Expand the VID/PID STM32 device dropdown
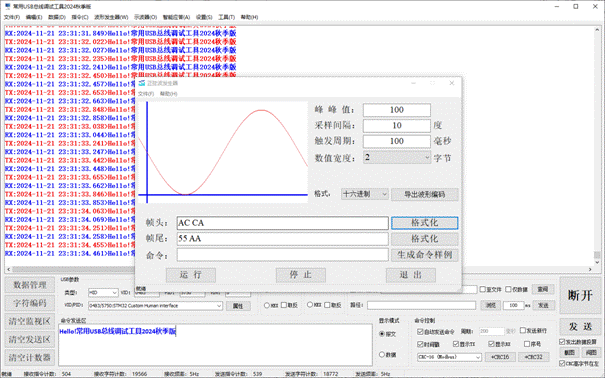 tap(155, 306)
